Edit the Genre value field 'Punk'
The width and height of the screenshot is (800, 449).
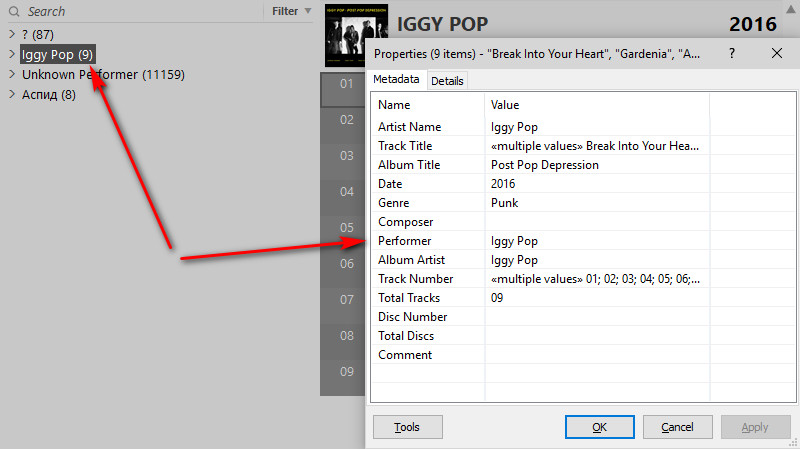click(595, 203)
